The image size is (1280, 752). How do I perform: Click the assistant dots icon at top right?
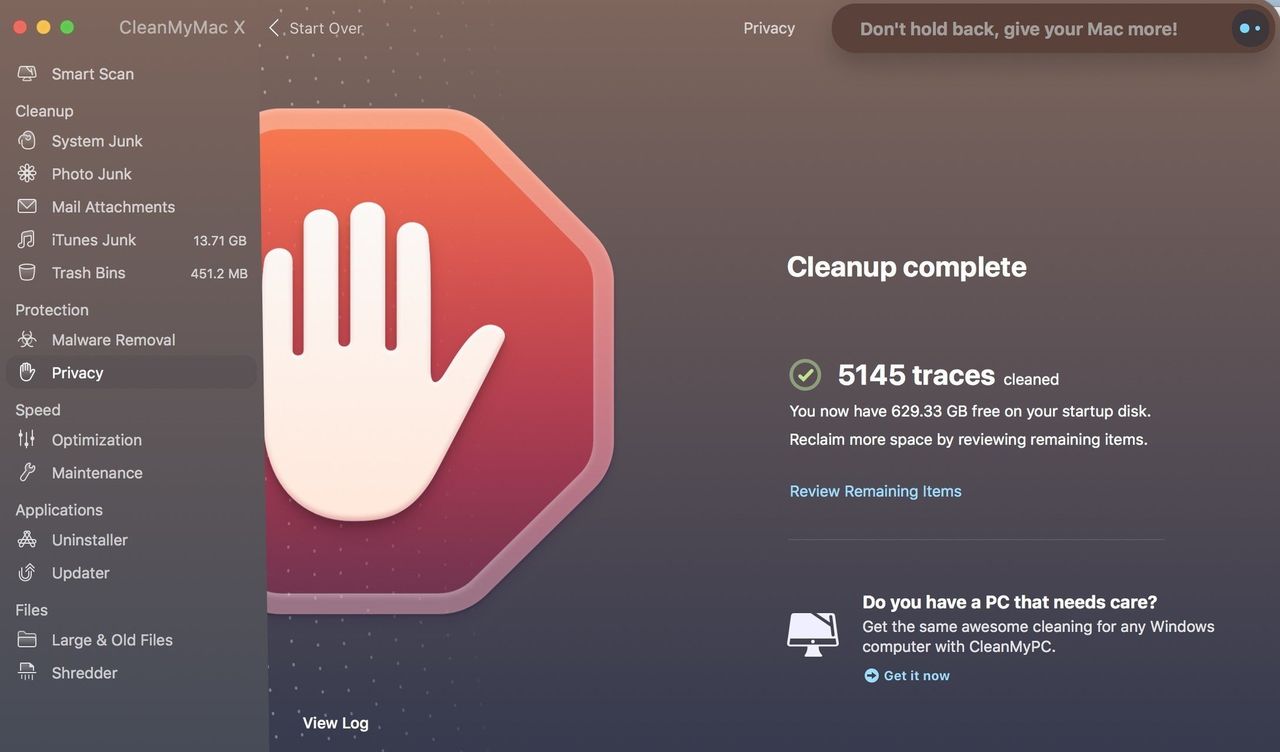pos(1250,29)
